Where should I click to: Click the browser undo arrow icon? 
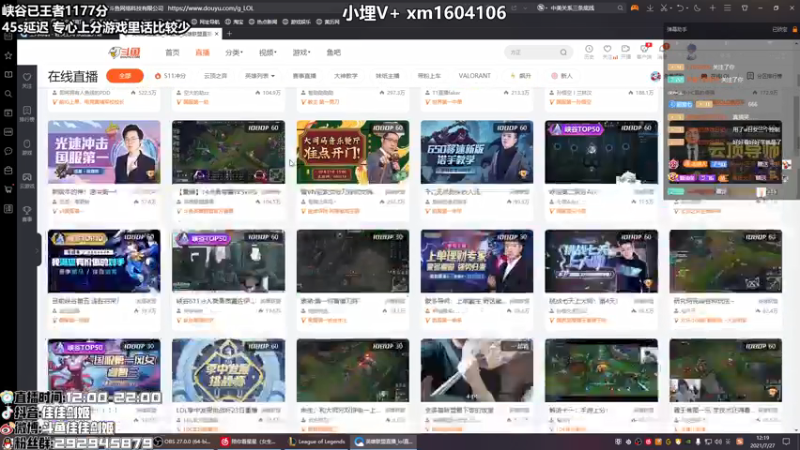(680, 8)
